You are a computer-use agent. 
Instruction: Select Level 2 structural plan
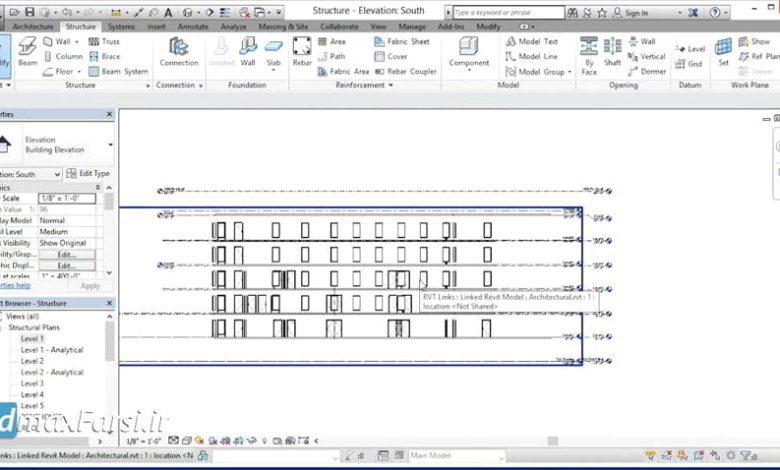(32, 361)
